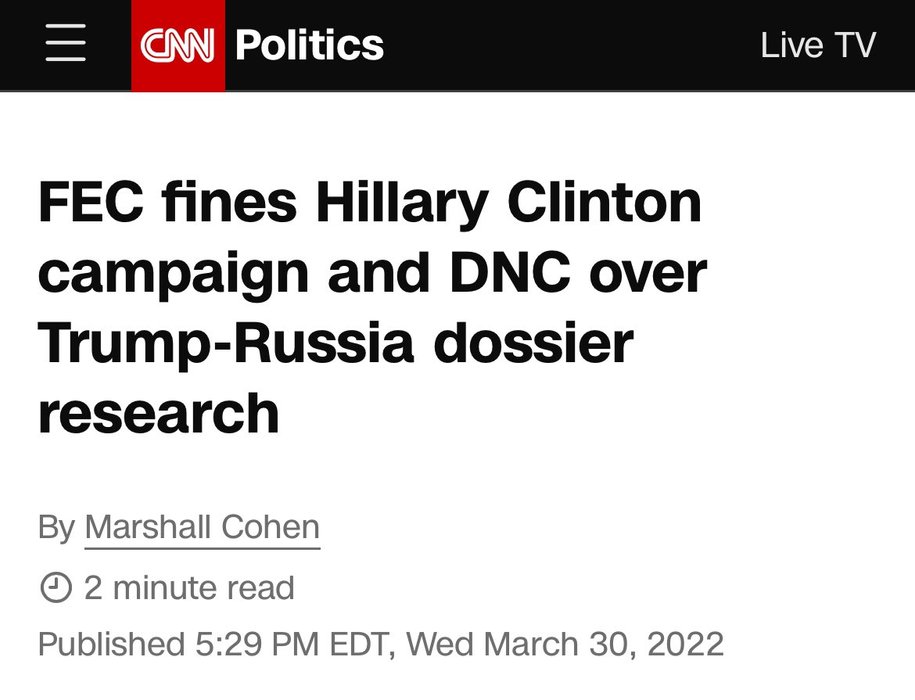915x700 pixels.
Task: Open Live TV
Action: coord(818,45)
